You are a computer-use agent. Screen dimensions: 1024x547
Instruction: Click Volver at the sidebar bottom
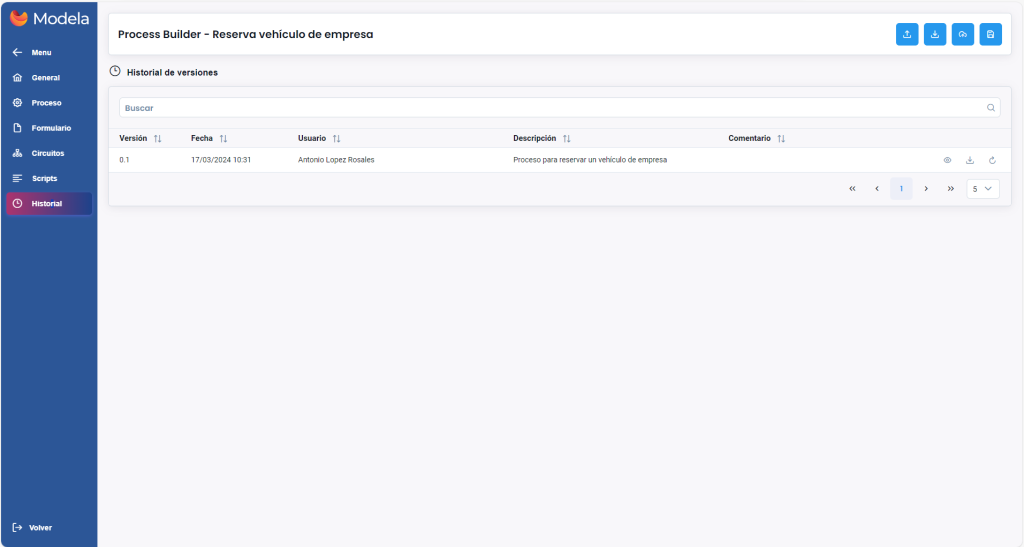tap(40, 527)
